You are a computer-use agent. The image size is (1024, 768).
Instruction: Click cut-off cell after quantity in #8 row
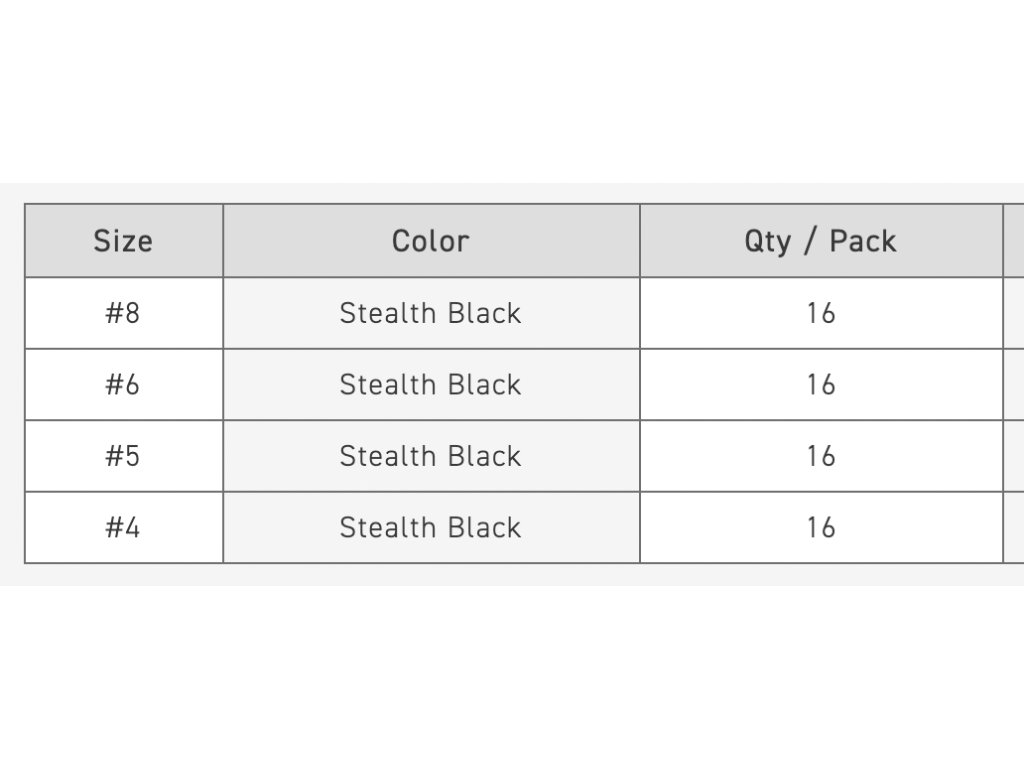click(x=1014, y=313)
